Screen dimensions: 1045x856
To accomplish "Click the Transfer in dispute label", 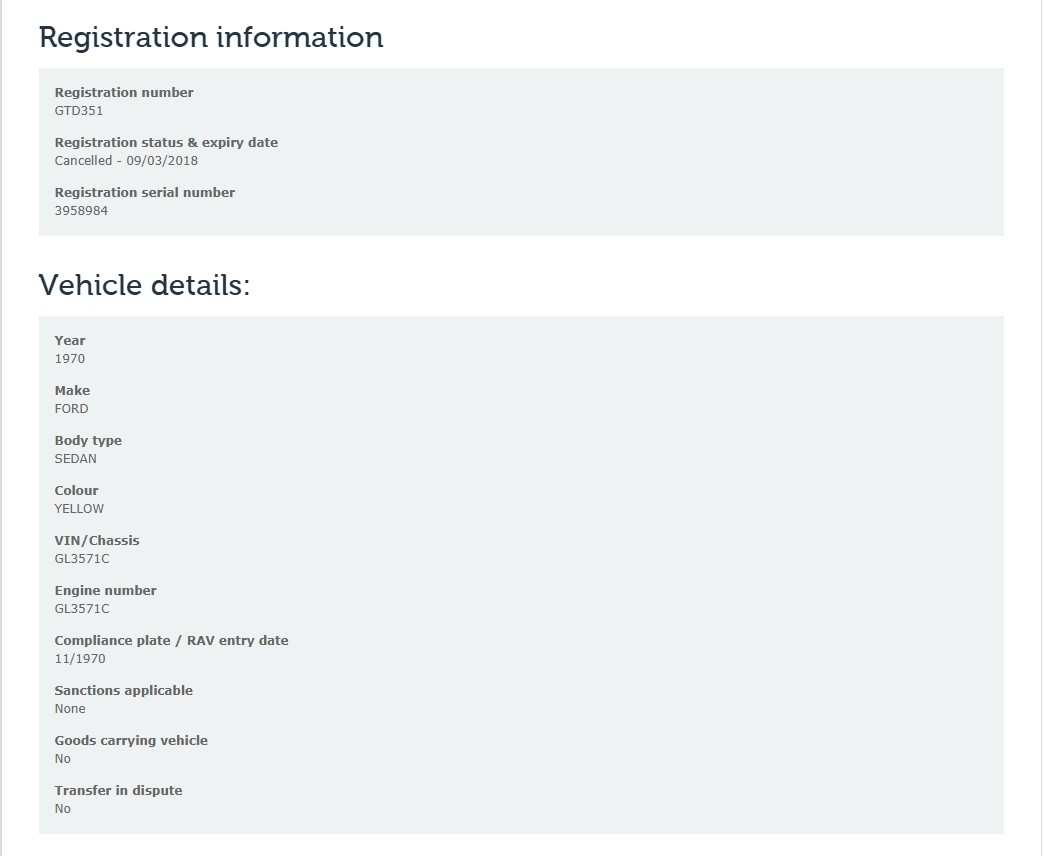I will pos(118,791).
